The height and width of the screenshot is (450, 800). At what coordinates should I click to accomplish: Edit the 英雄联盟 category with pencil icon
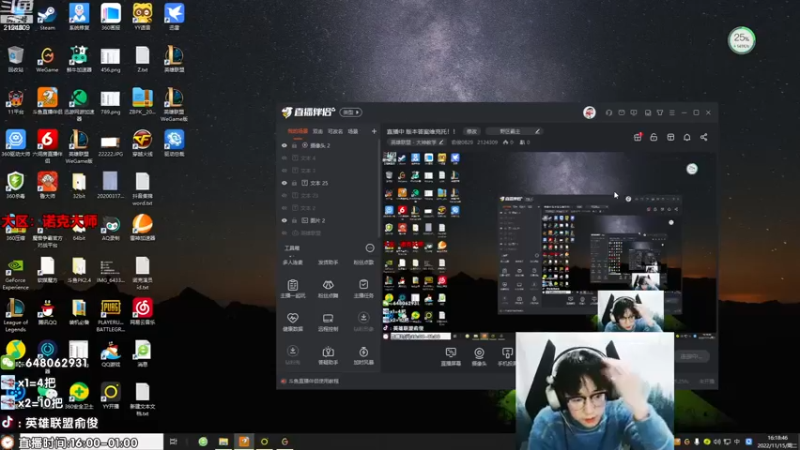(441, 142)
